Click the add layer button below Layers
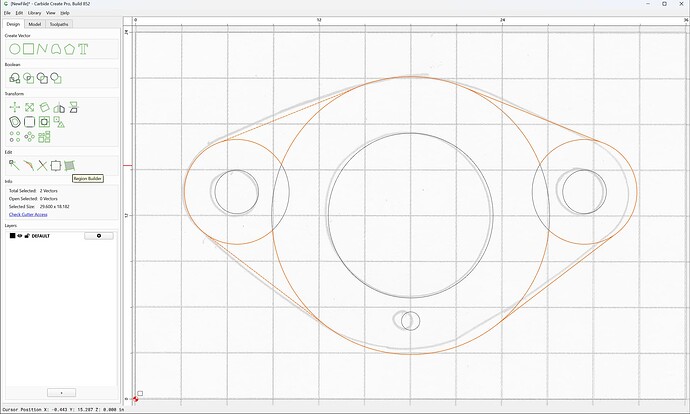The height and width of the screenshot is (414, 690). click(61, 392)
